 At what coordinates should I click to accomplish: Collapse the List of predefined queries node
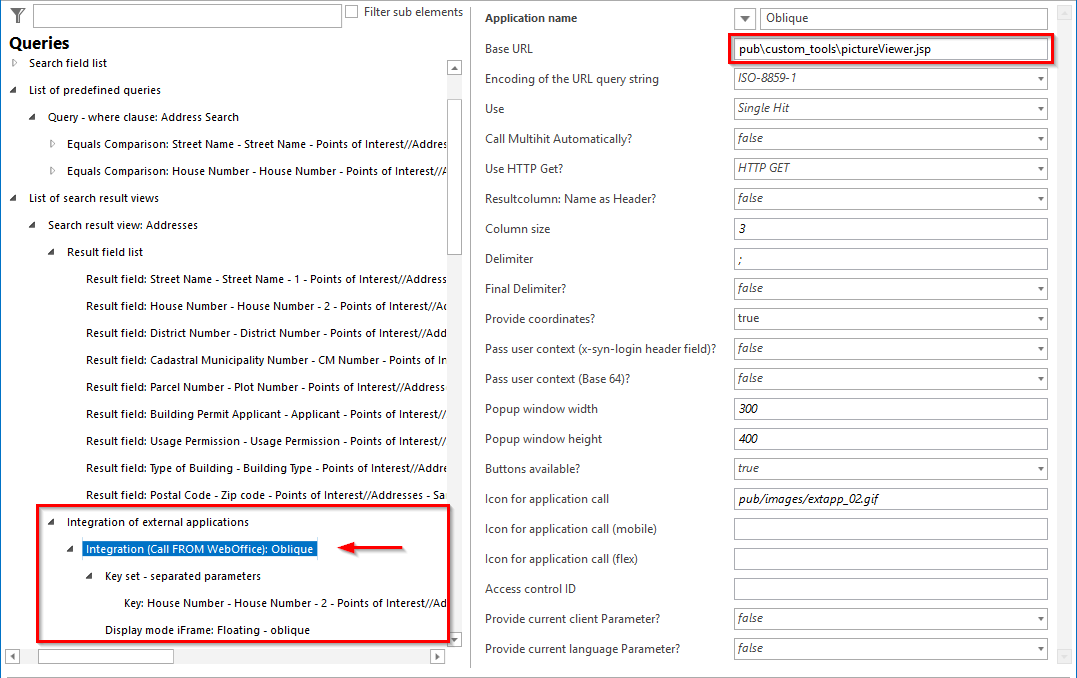pos(12,90)
